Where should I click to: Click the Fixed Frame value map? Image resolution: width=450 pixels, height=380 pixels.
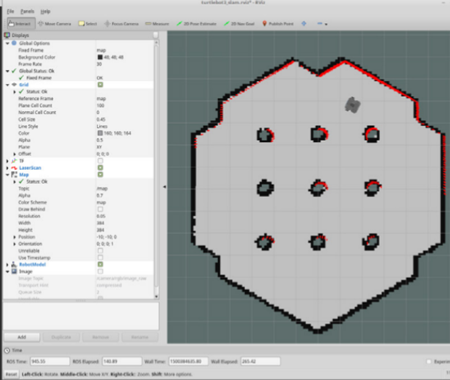pyautogui.click(x=101, y=50)
